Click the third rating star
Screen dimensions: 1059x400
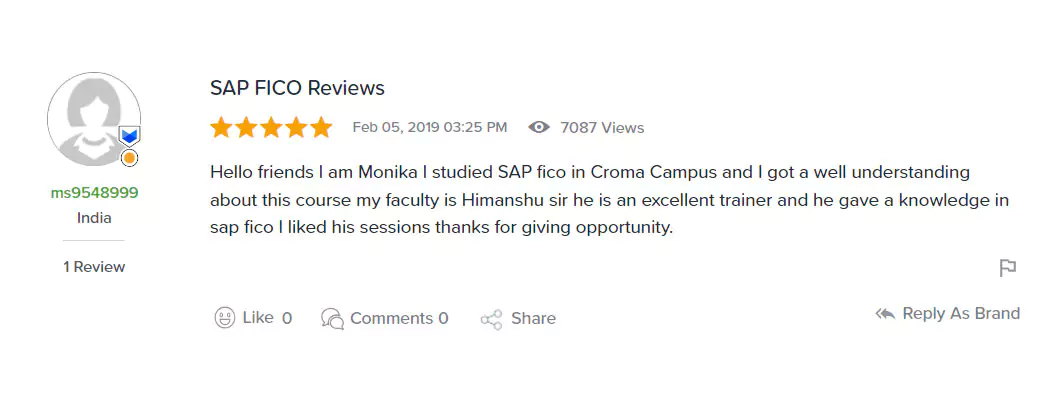pyautogui.click(x=271, y=127)
